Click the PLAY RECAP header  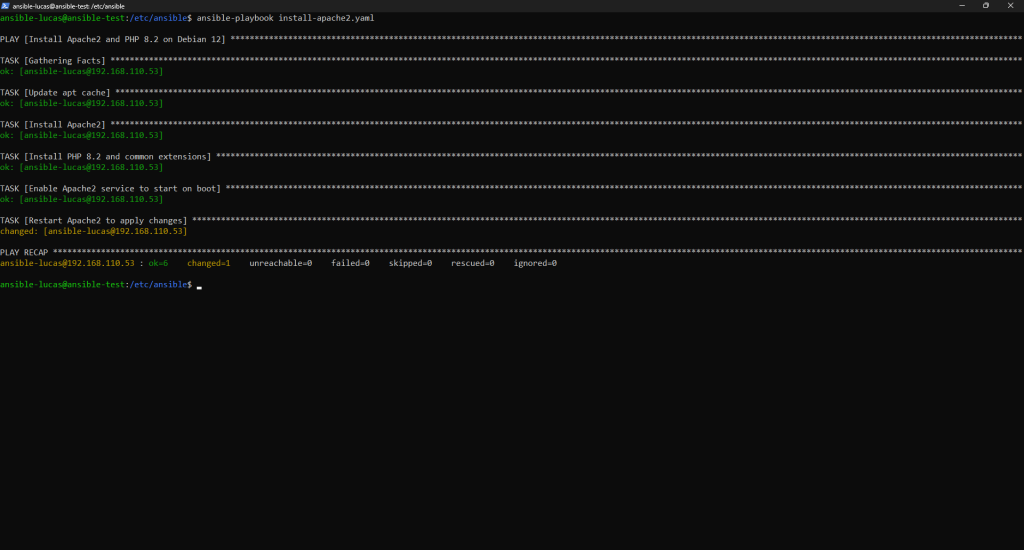[25, 252]
